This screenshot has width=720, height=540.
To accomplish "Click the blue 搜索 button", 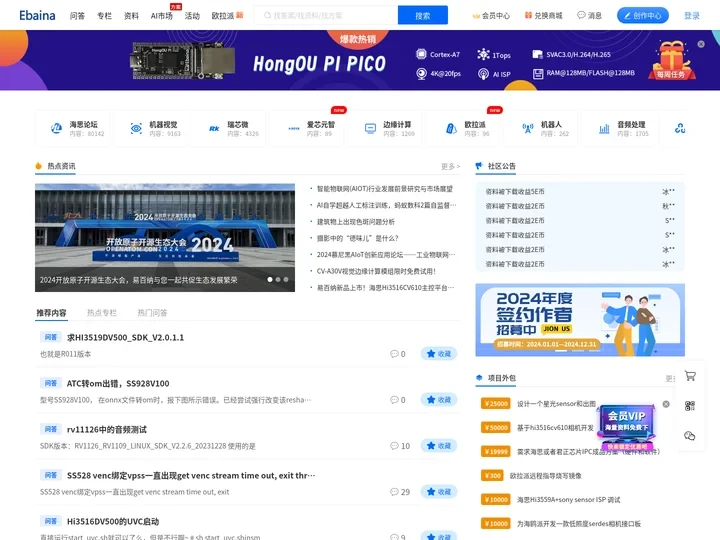I will pyautogui.click(x=422, y=15).
